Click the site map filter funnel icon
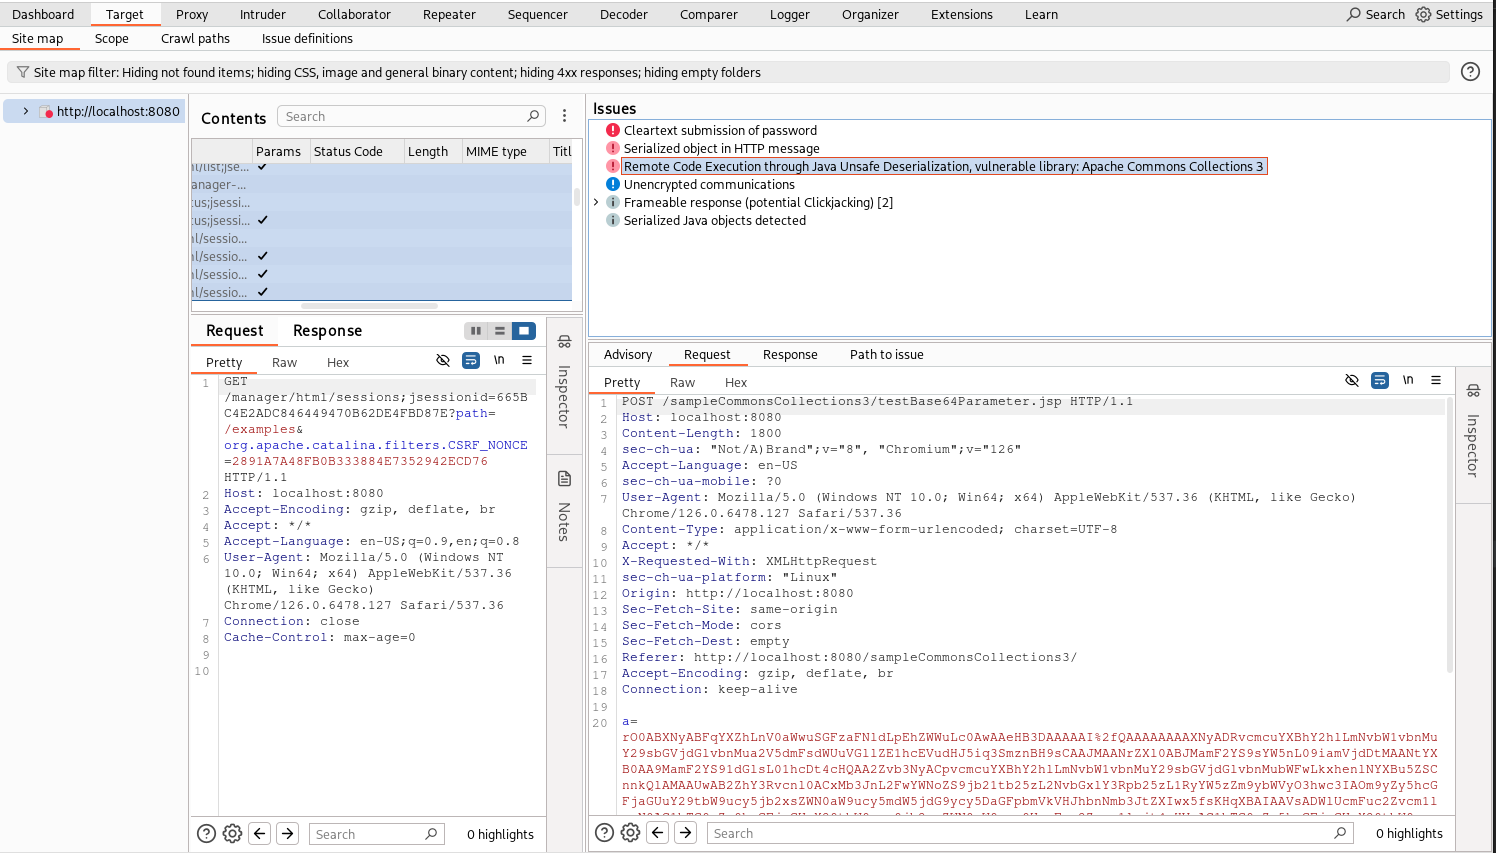The image size is (1496, 853). pyautogui.click(x=22, y=72)
